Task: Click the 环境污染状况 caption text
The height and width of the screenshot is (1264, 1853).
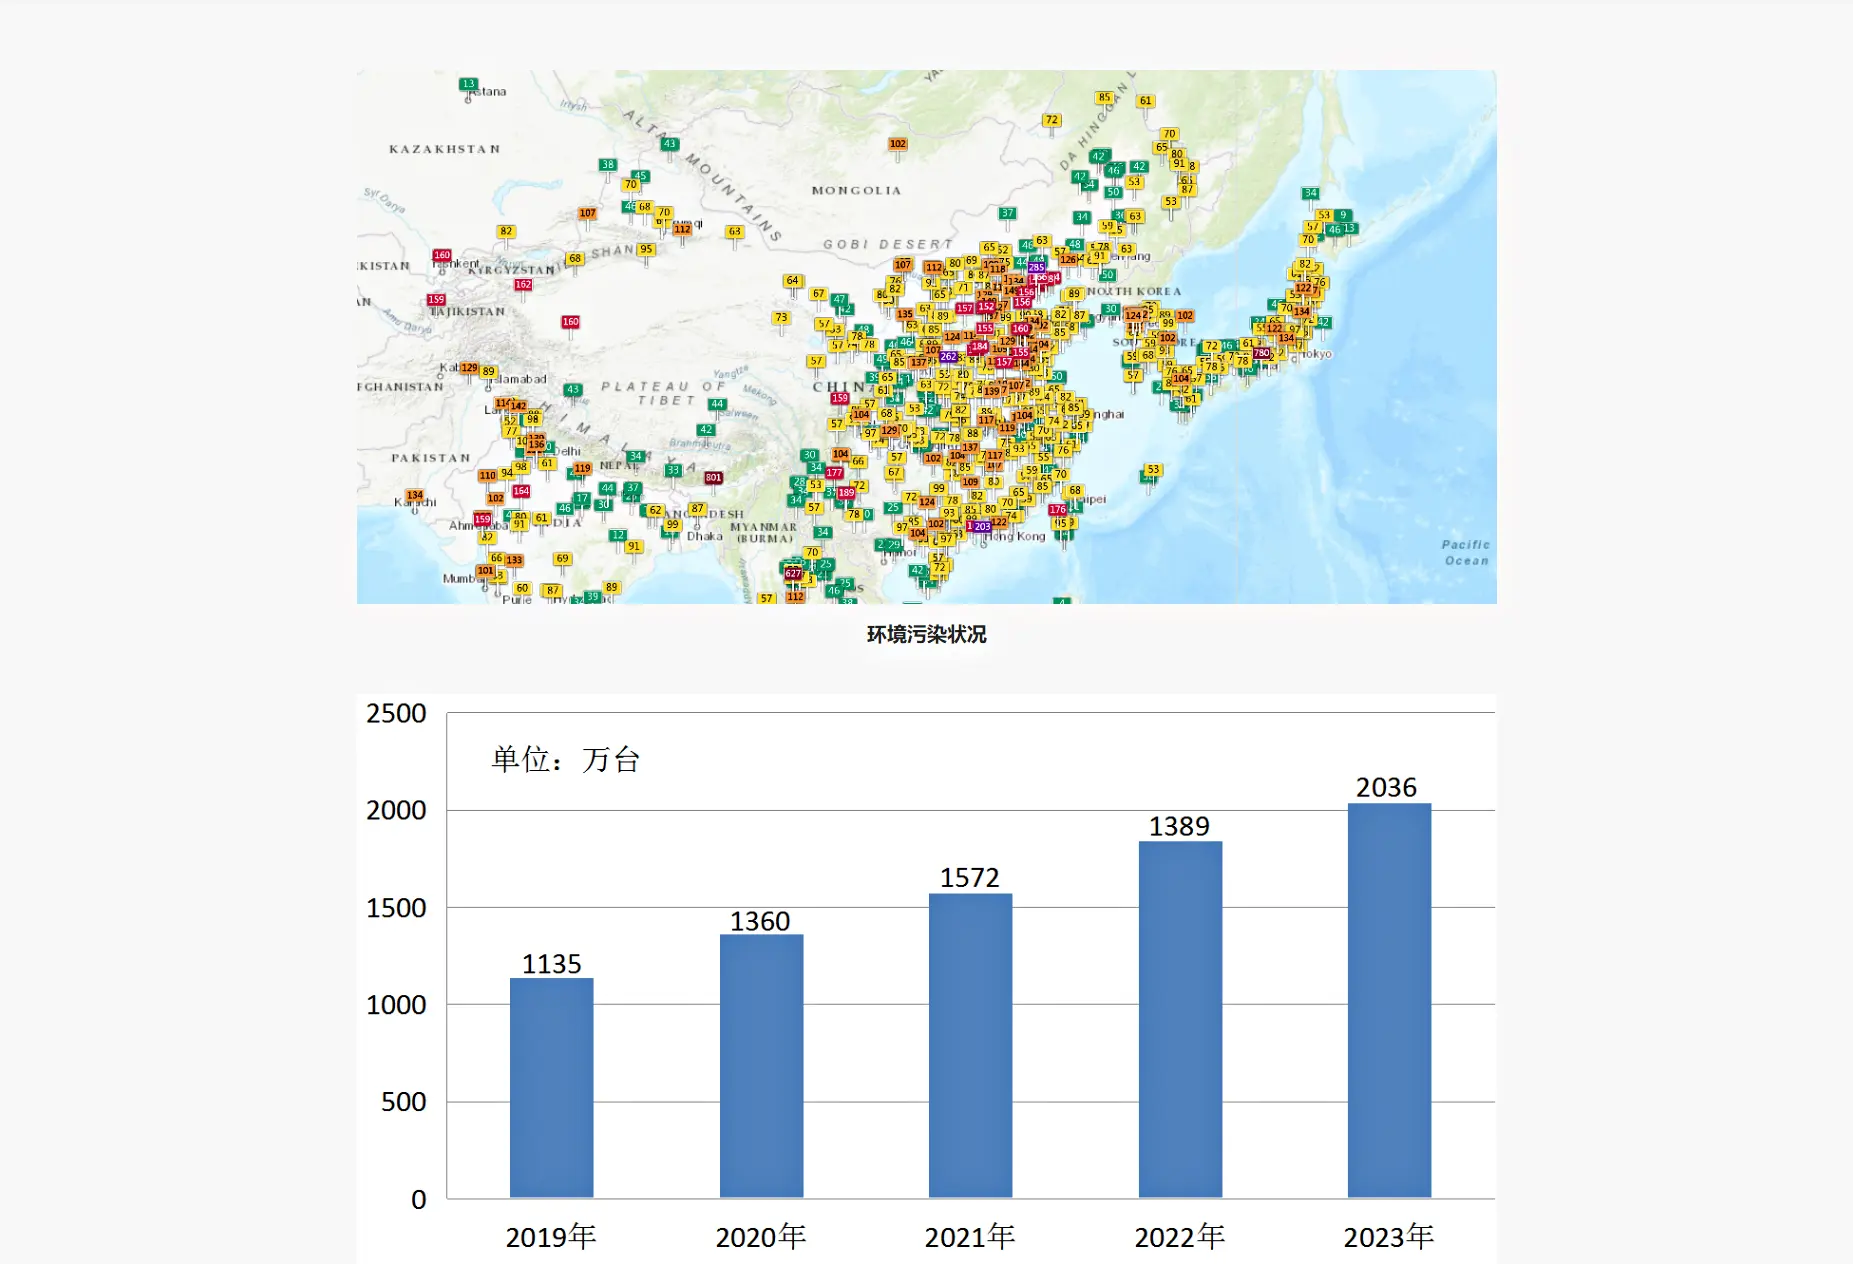Action: (926, 635)
